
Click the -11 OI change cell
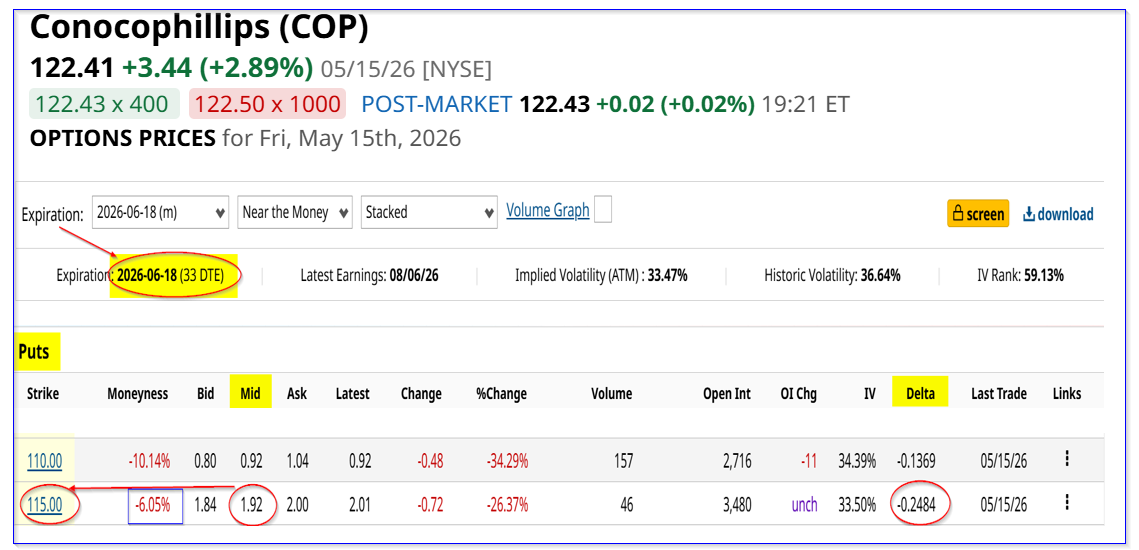coord(808,461)
